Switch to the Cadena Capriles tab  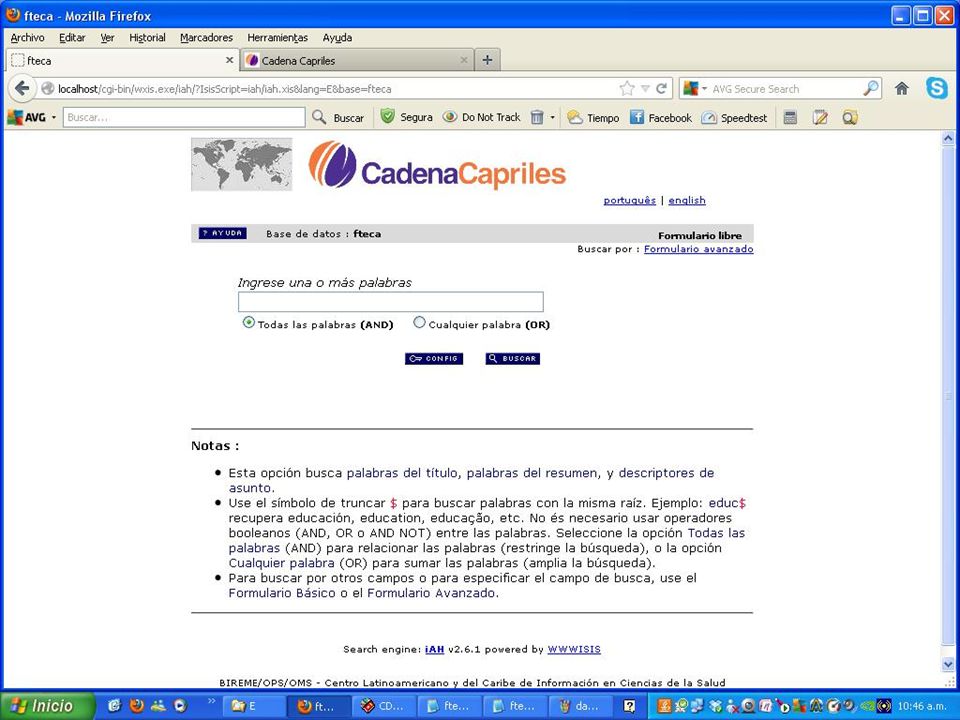tap(357, 60)
